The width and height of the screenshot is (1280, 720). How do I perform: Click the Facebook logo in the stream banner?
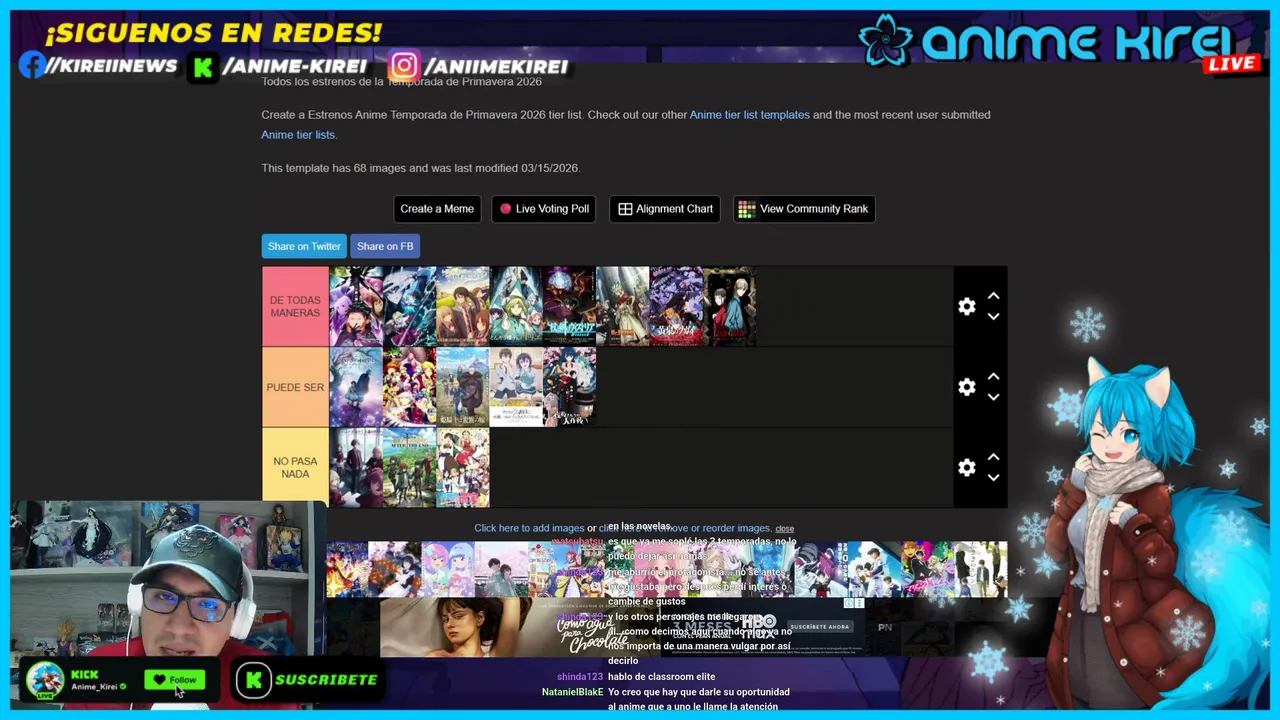tap(32, 66)
